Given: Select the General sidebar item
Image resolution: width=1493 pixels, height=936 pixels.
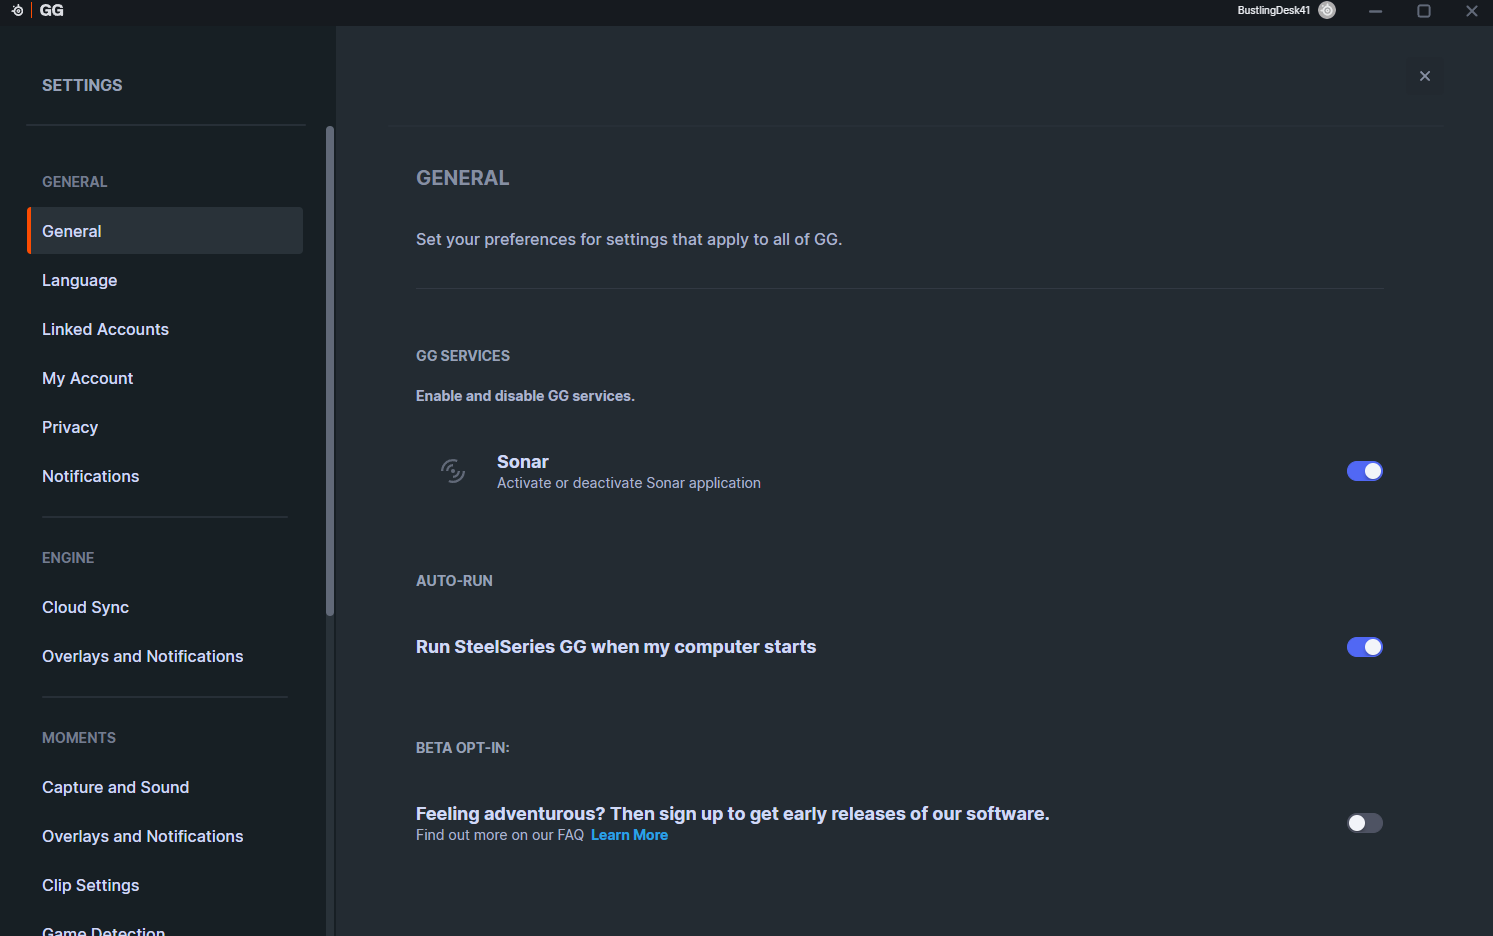Looking at the screenshot, I should point(165,231).
